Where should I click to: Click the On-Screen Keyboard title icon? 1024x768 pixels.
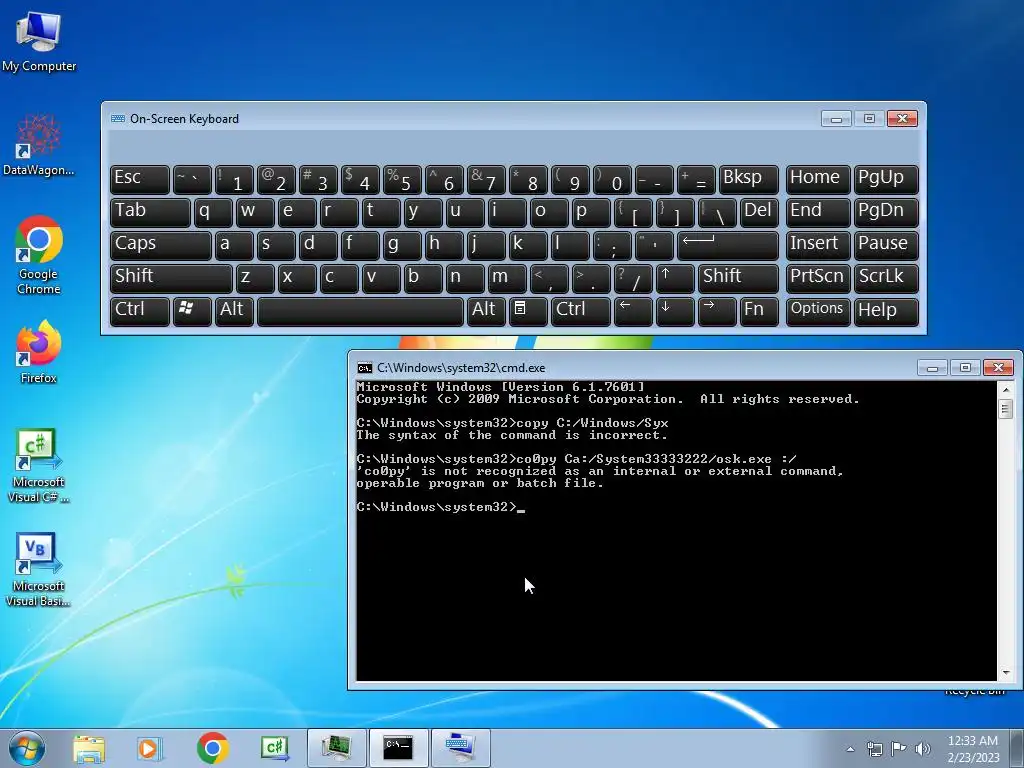point(118,118)
